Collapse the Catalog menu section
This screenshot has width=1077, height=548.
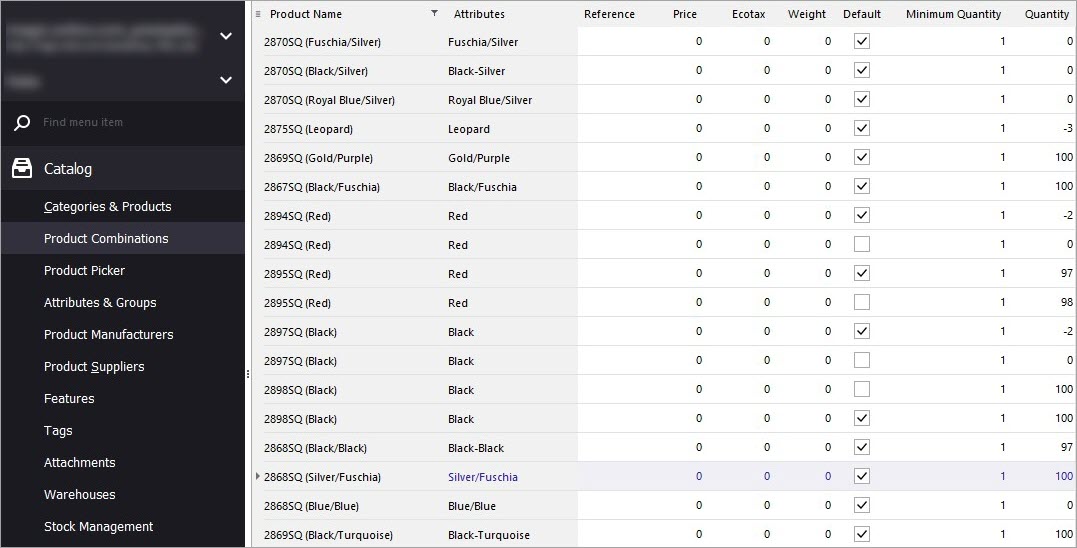[x=122, y=168]
